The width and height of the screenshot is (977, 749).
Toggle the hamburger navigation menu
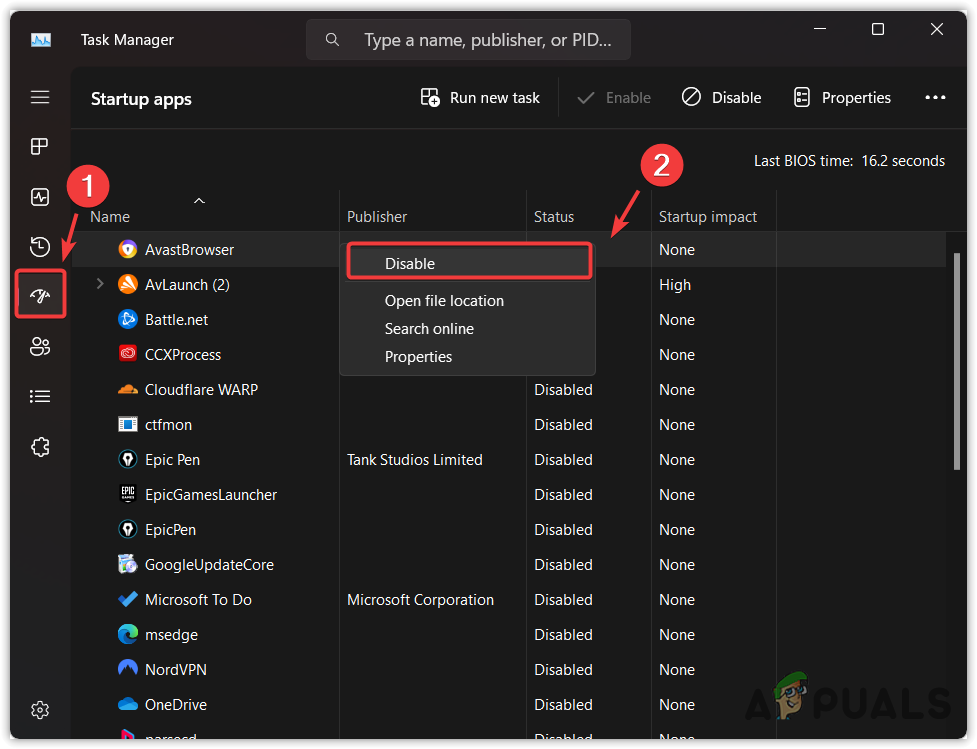coord(40,97)
